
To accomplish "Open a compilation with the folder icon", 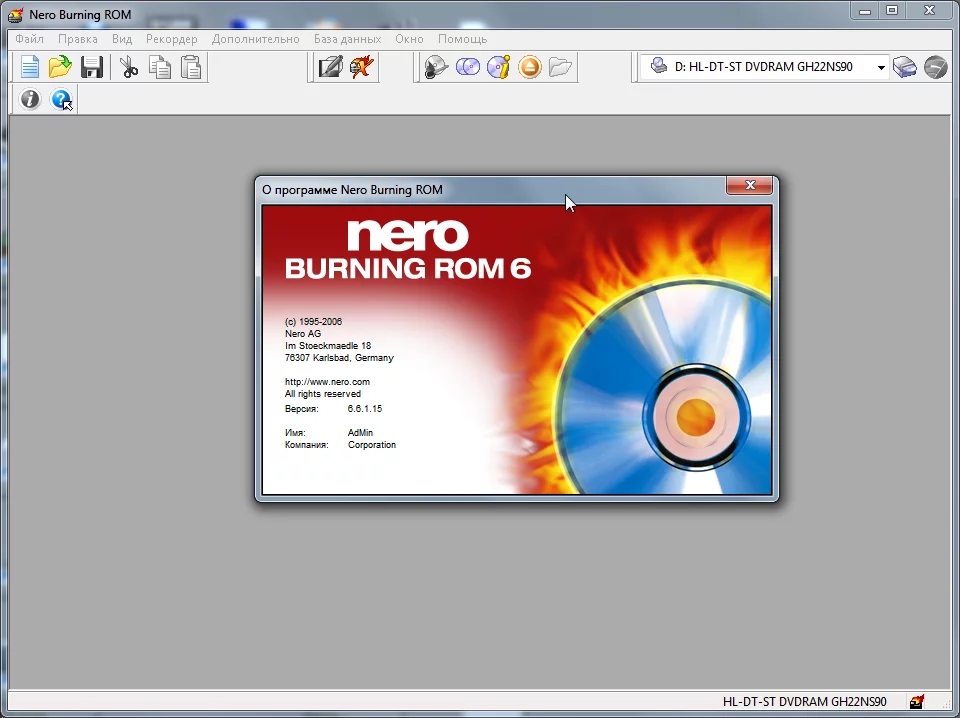I will tap(60, 67).
